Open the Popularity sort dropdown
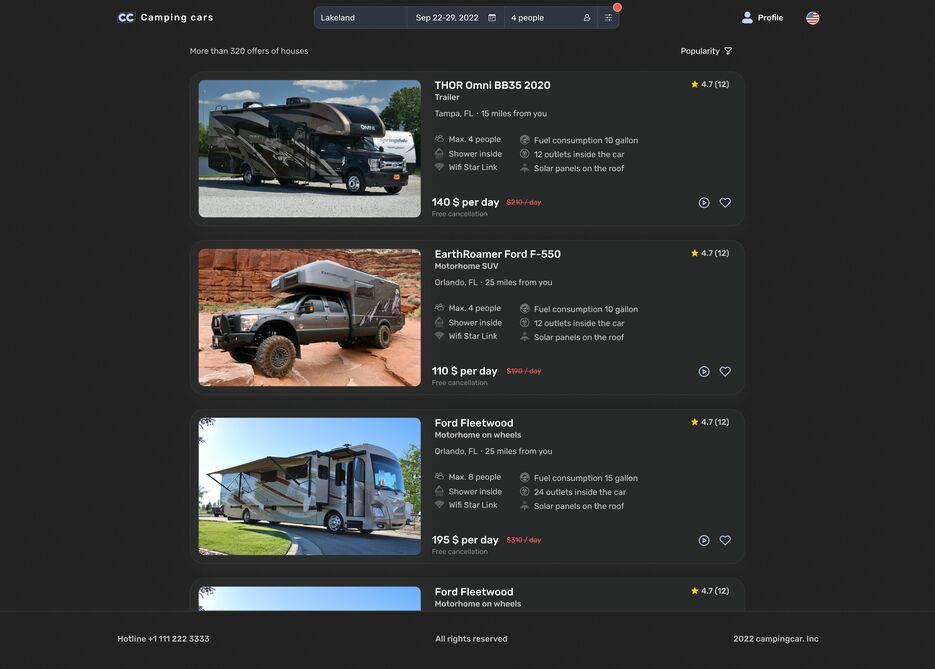Viewport: 935px width, 669px height. pos(706,51)
